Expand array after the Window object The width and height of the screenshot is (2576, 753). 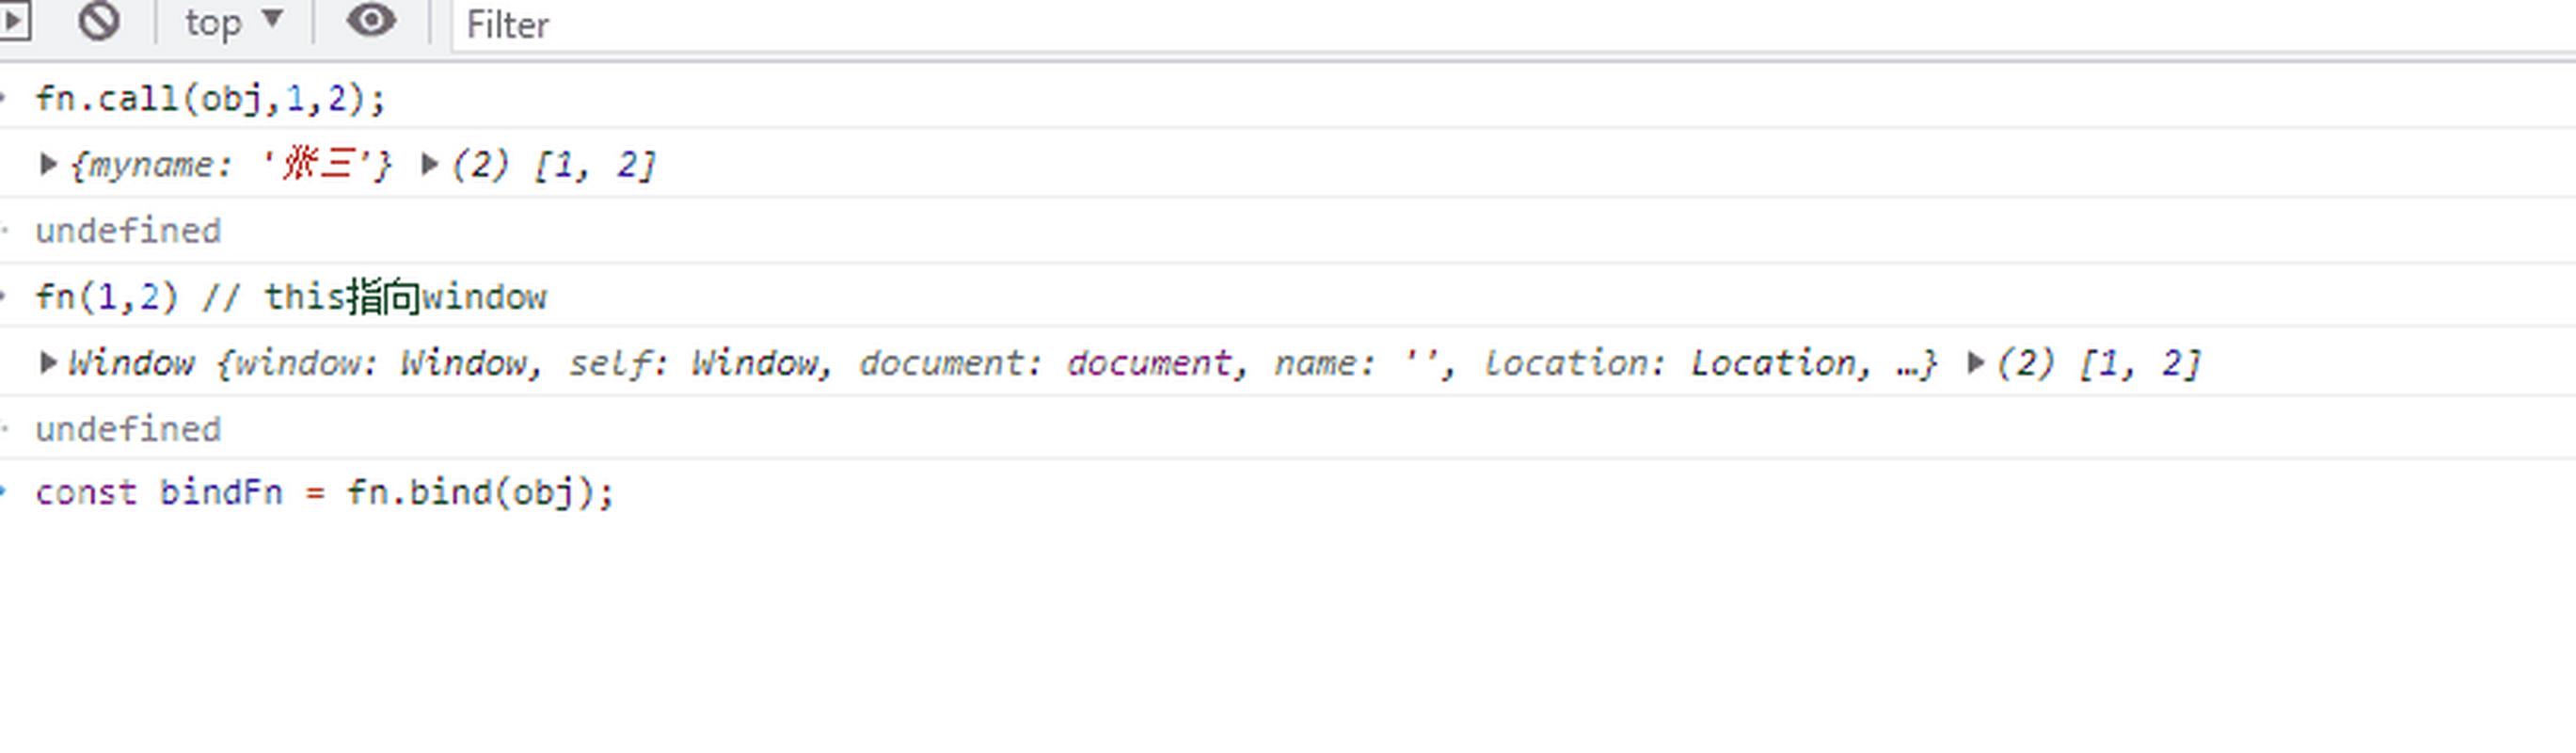[x=1975, y=362]
